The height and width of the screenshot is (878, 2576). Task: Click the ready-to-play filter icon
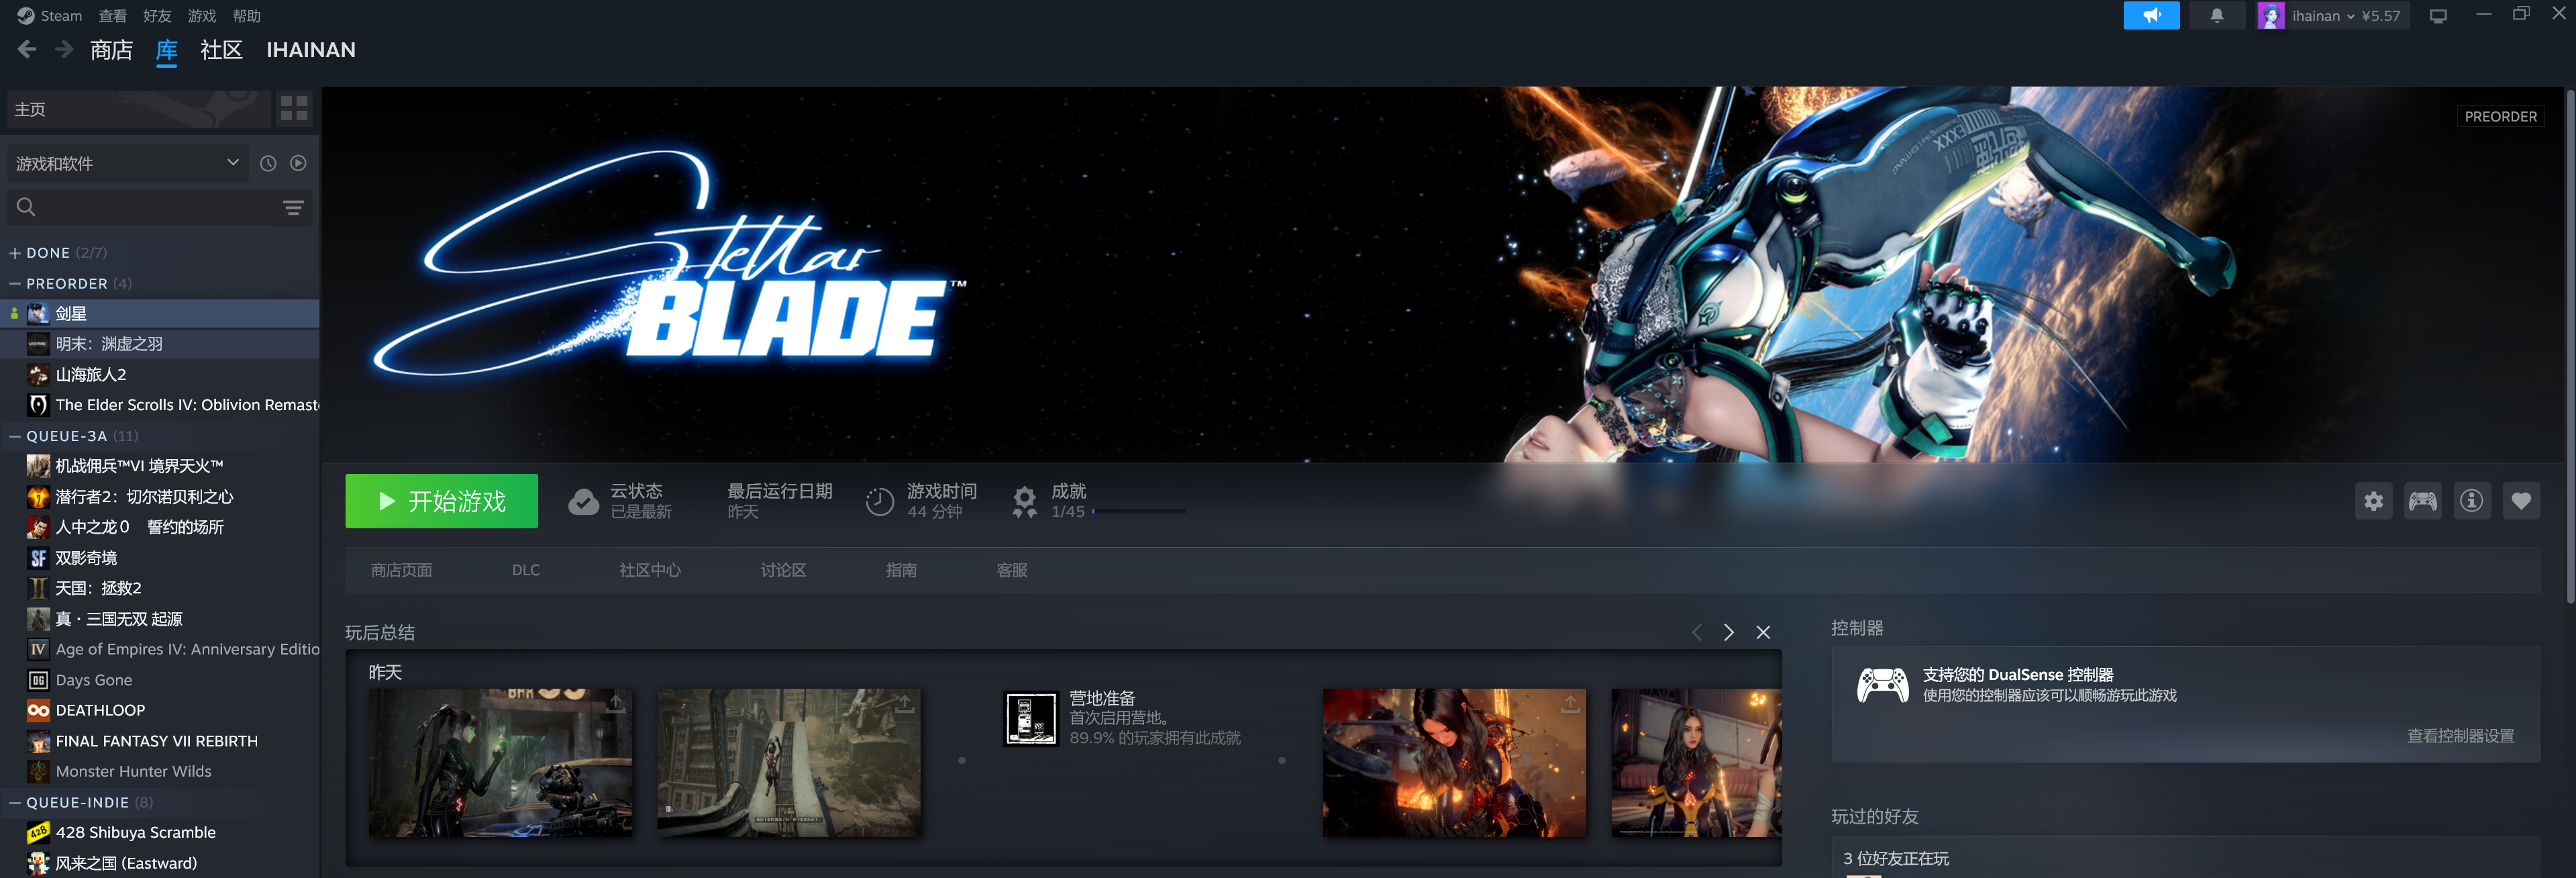coord(298,163)
